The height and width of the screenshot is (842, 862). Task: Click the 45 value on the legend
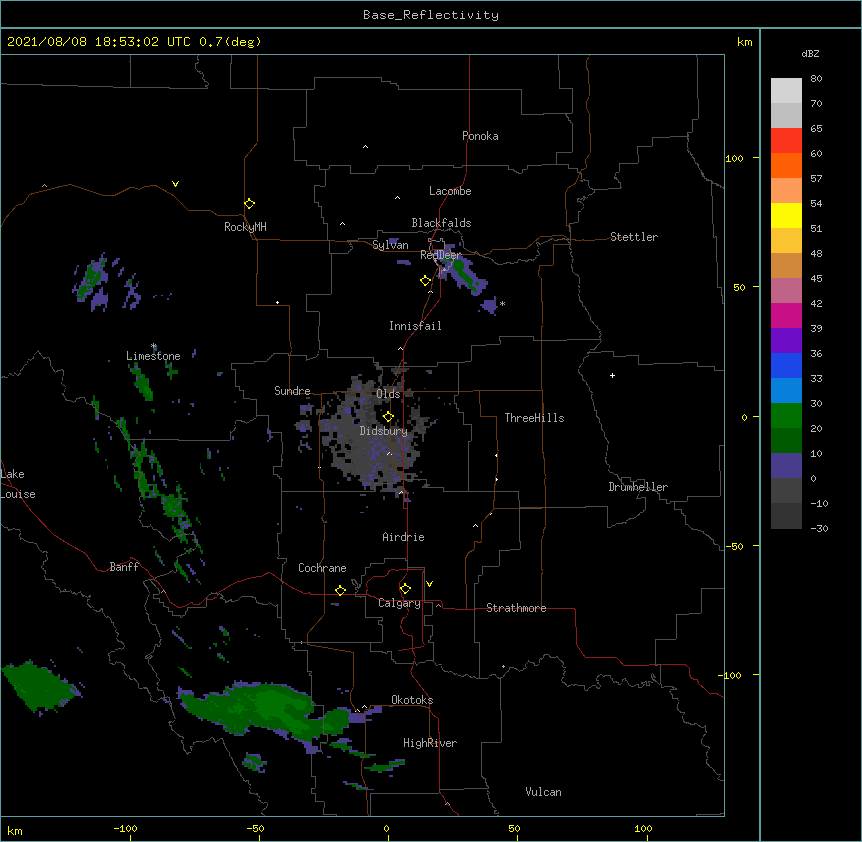click(x=816, y=278)
